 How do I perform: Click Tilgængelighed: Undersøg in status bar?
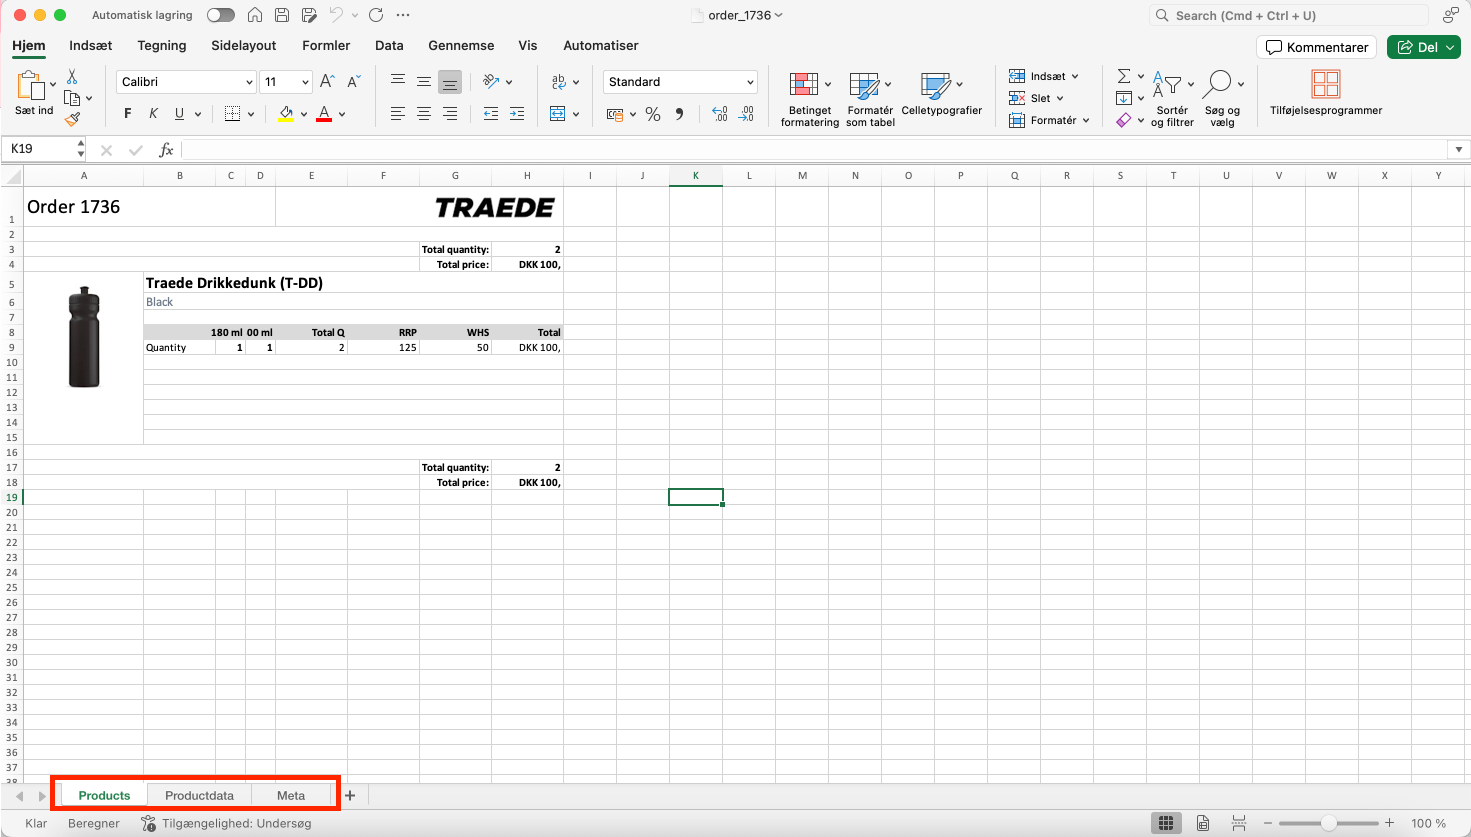coord(226,823)
